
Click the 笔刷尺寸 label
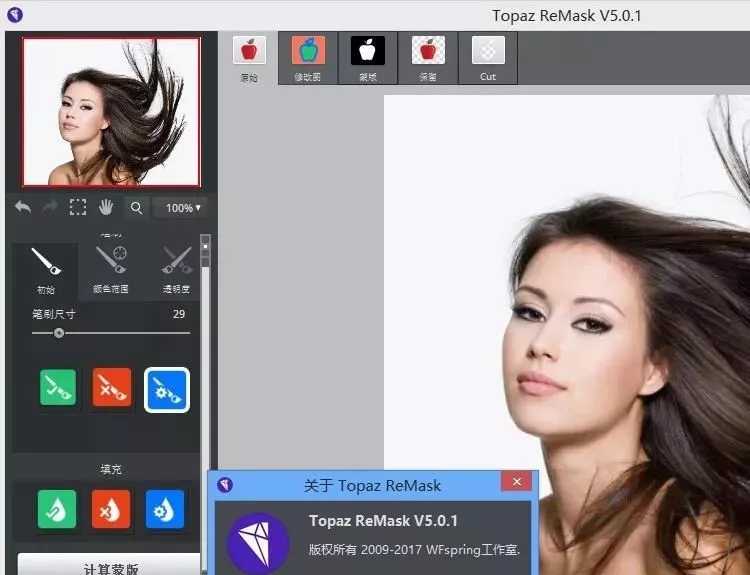coord(54,314)
